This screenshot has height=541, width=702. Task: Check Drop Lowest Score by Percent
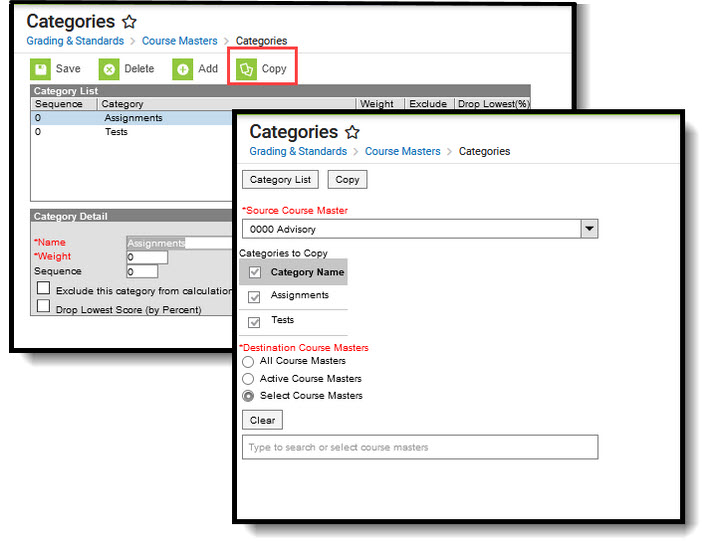[43, 306]
